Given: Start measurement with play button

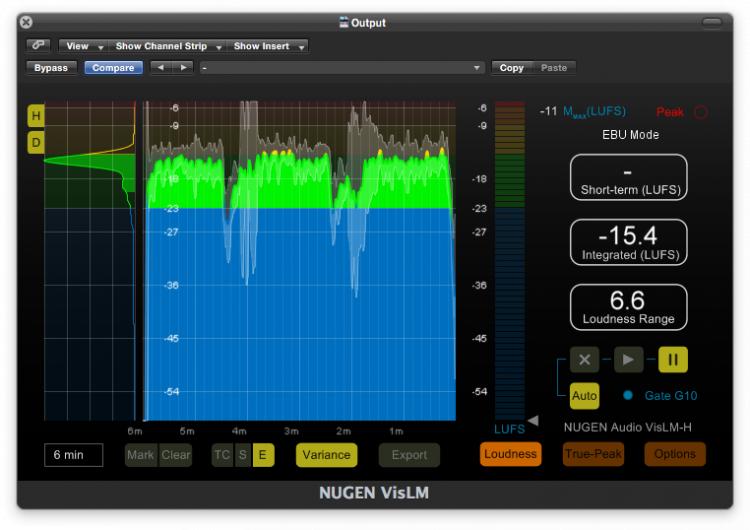Looking at the screenshot, I should tap(629, 360).
